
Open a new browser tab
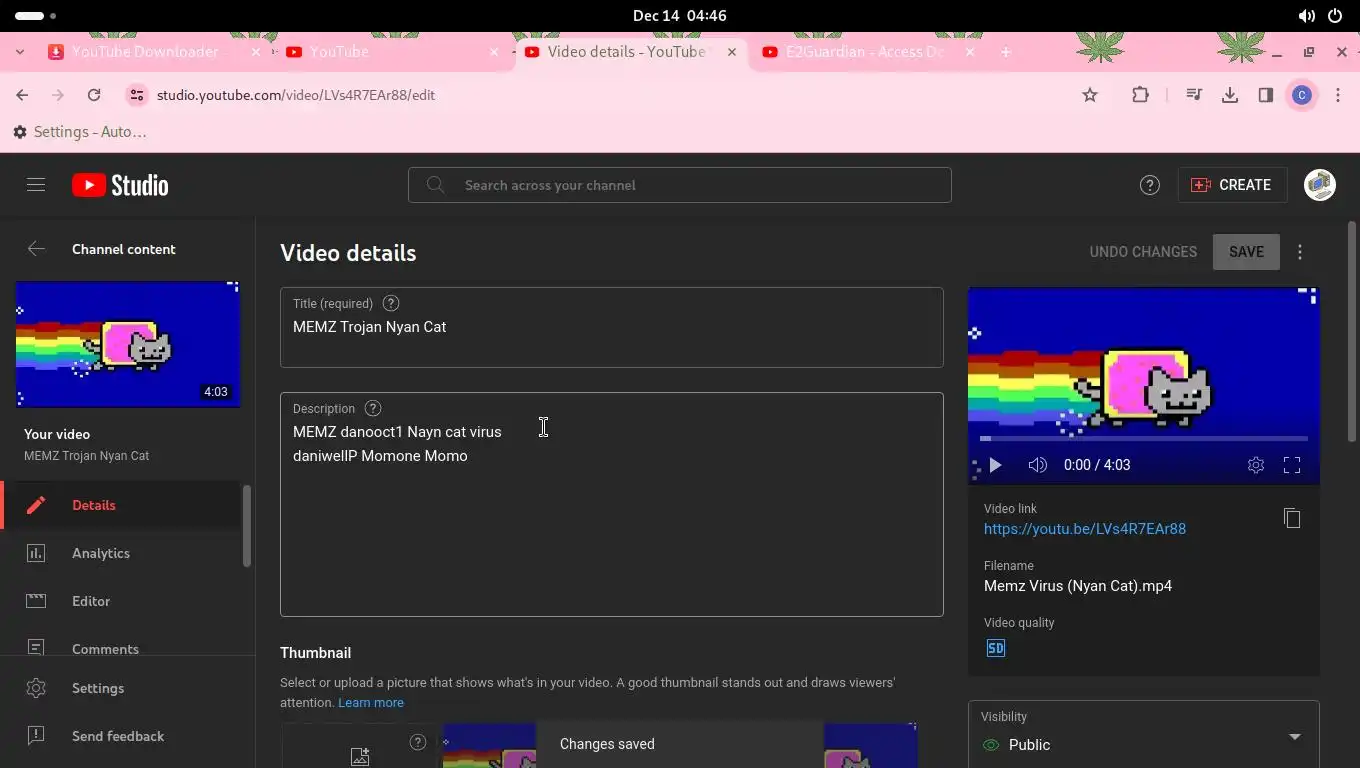pos(1006,52)
